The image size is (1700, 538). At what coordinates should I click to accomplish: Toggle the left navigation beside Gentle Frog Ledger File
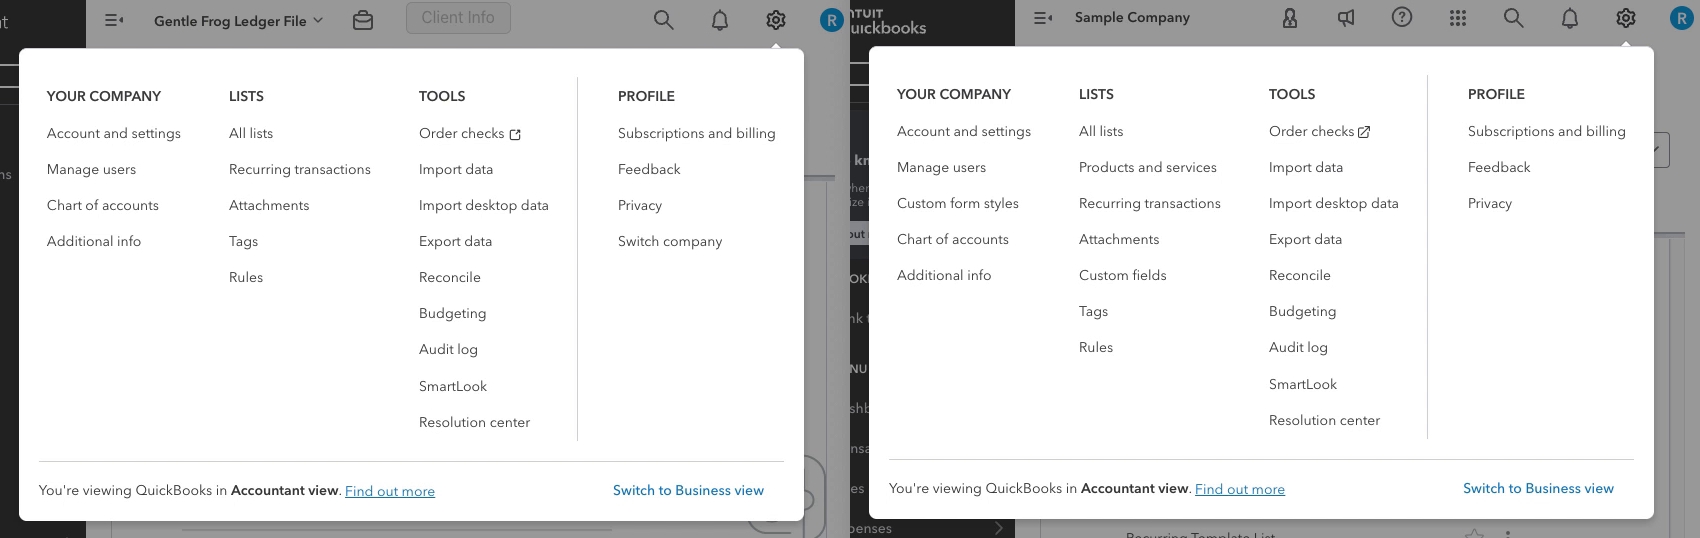click(114, 20)
